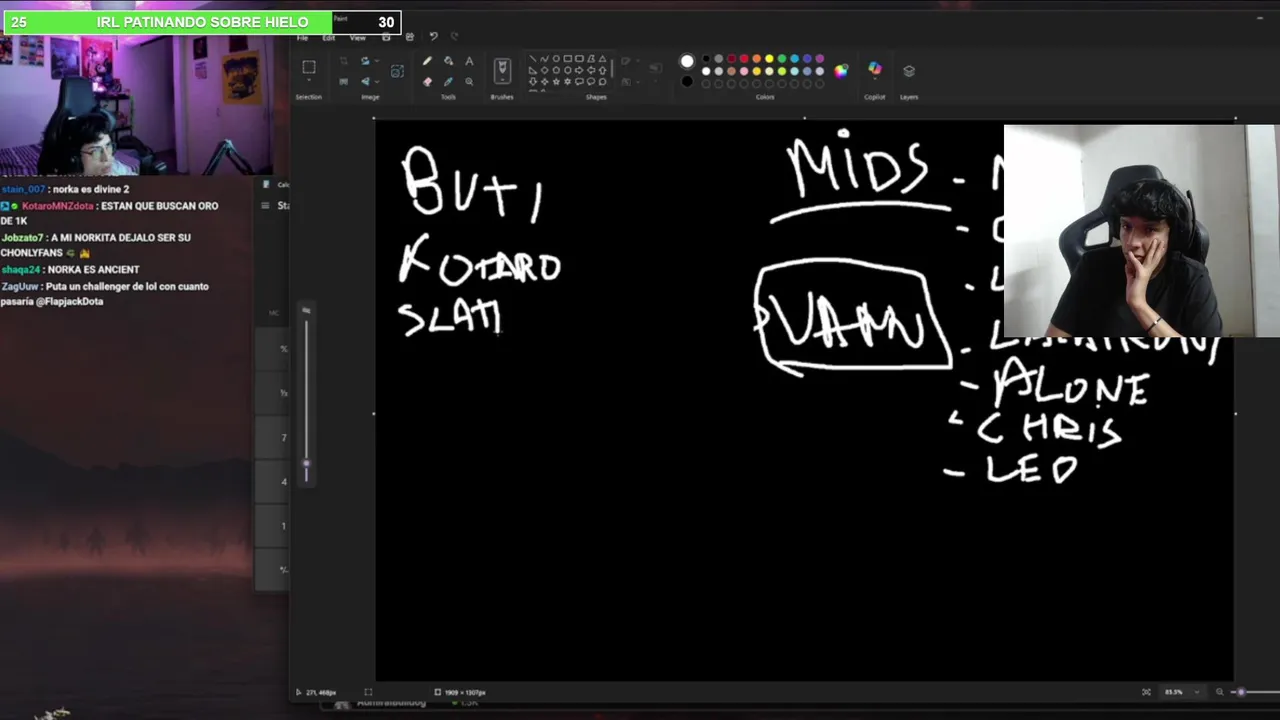Click the Crop icon in Image group
This screenshot has width=1280, height=720.
[x=343, y=61]
